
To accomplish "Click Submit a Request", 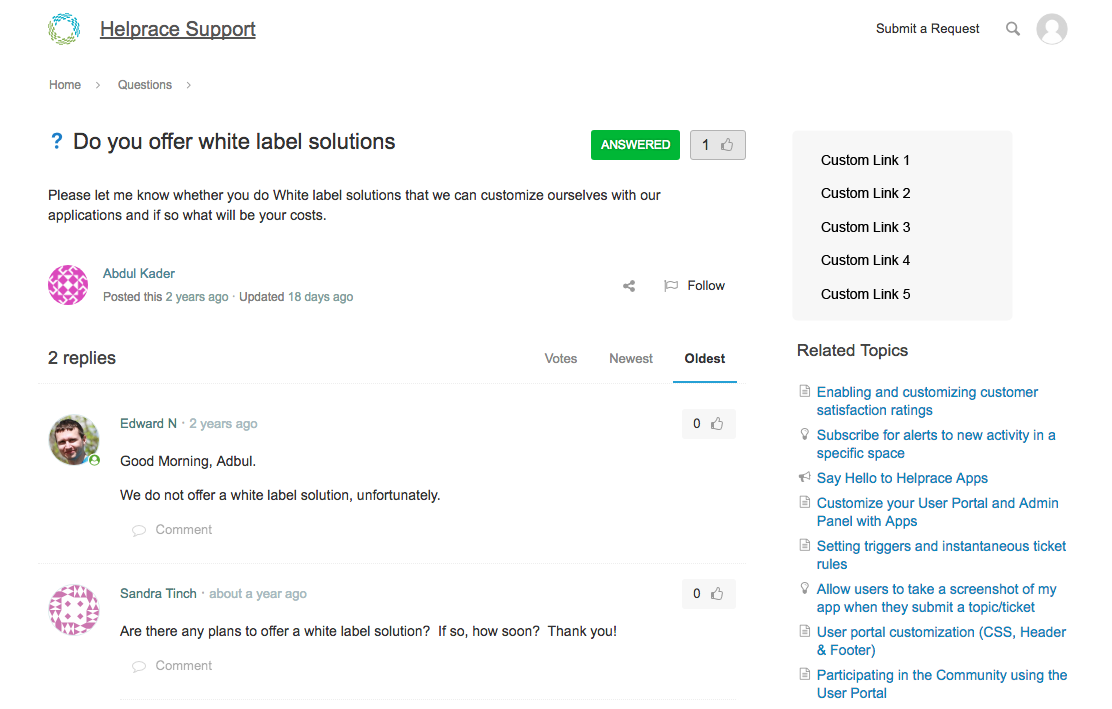I will click(x=927, y=29).
